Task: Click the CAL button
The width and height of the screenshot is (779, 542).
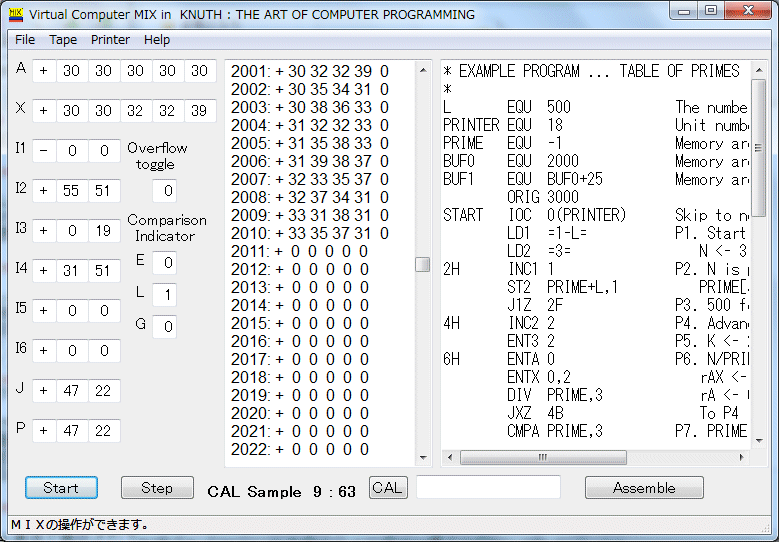Action: [388, 487]
